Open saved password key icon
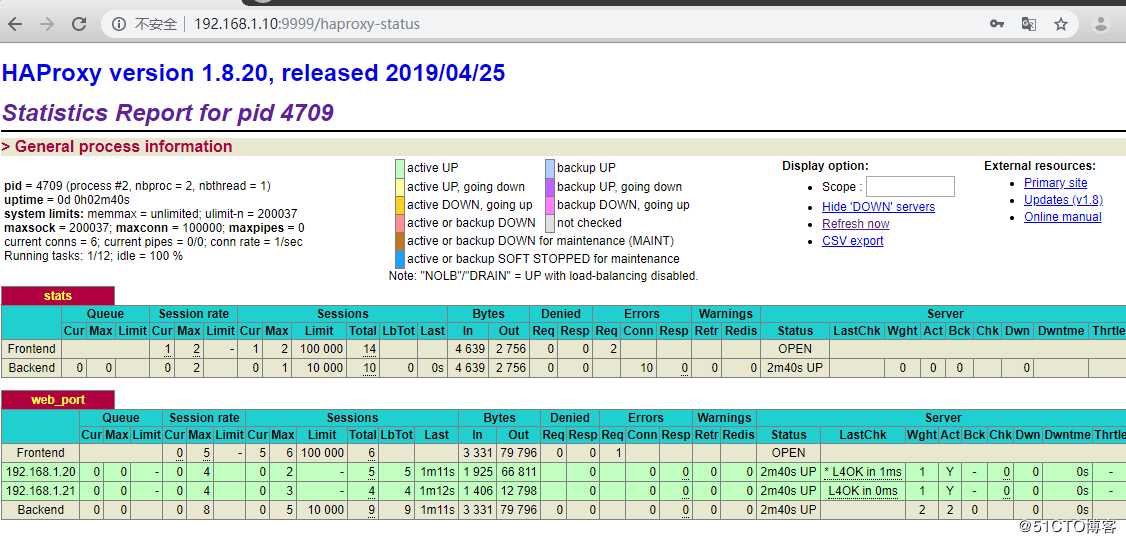Viewport: 1126px width, 543px height. point(996,24)
